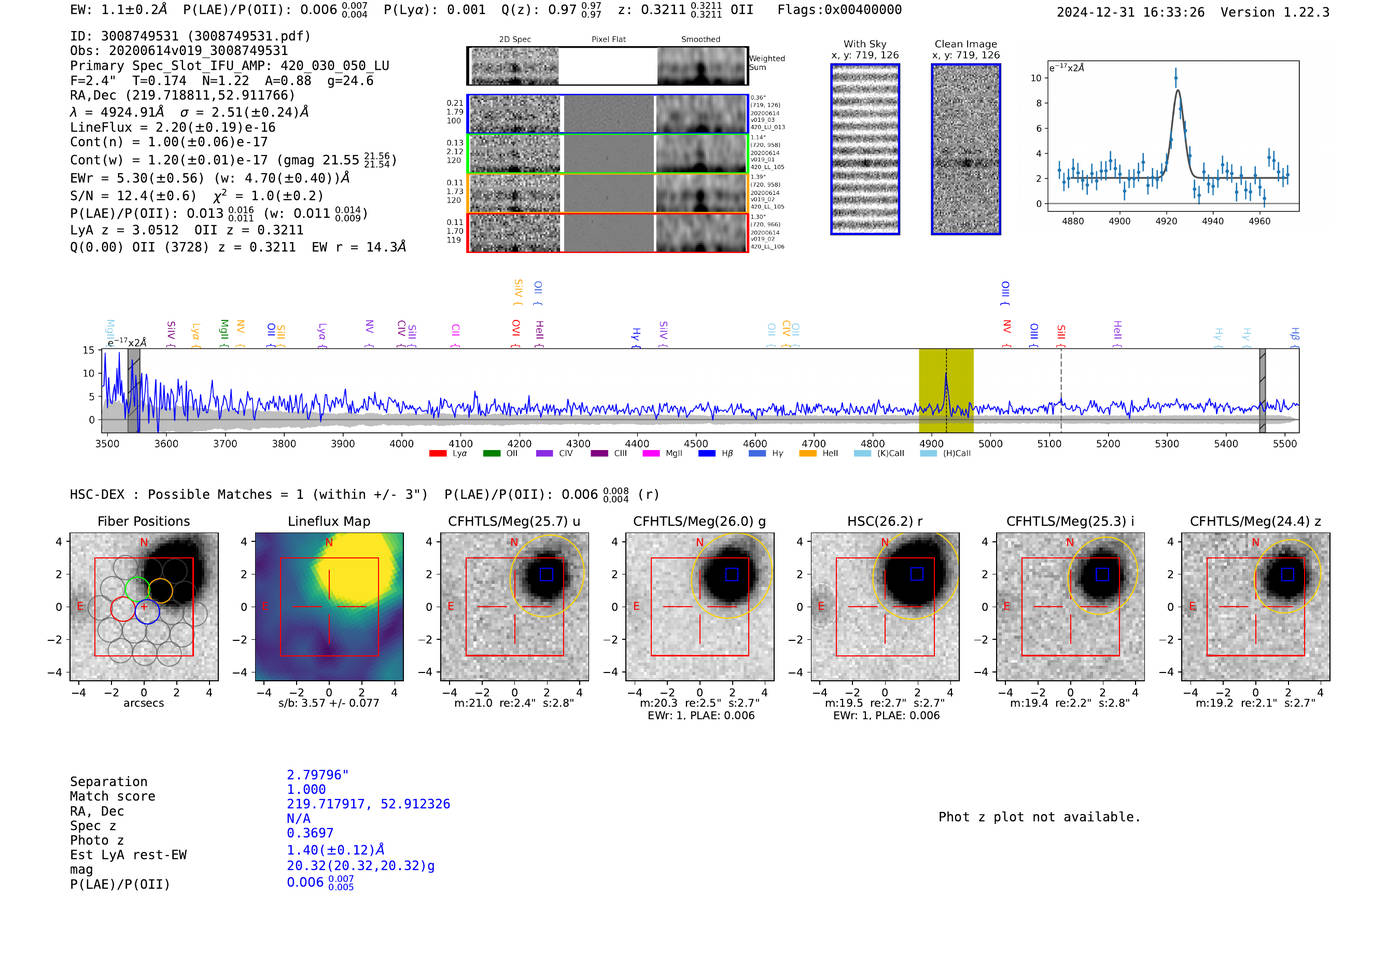The height and width of the screenshot is (953, 1400).
Task: Click the Est LyA rest-EW value 1.40(±0.12)Å
Action: tap(336, 850)
